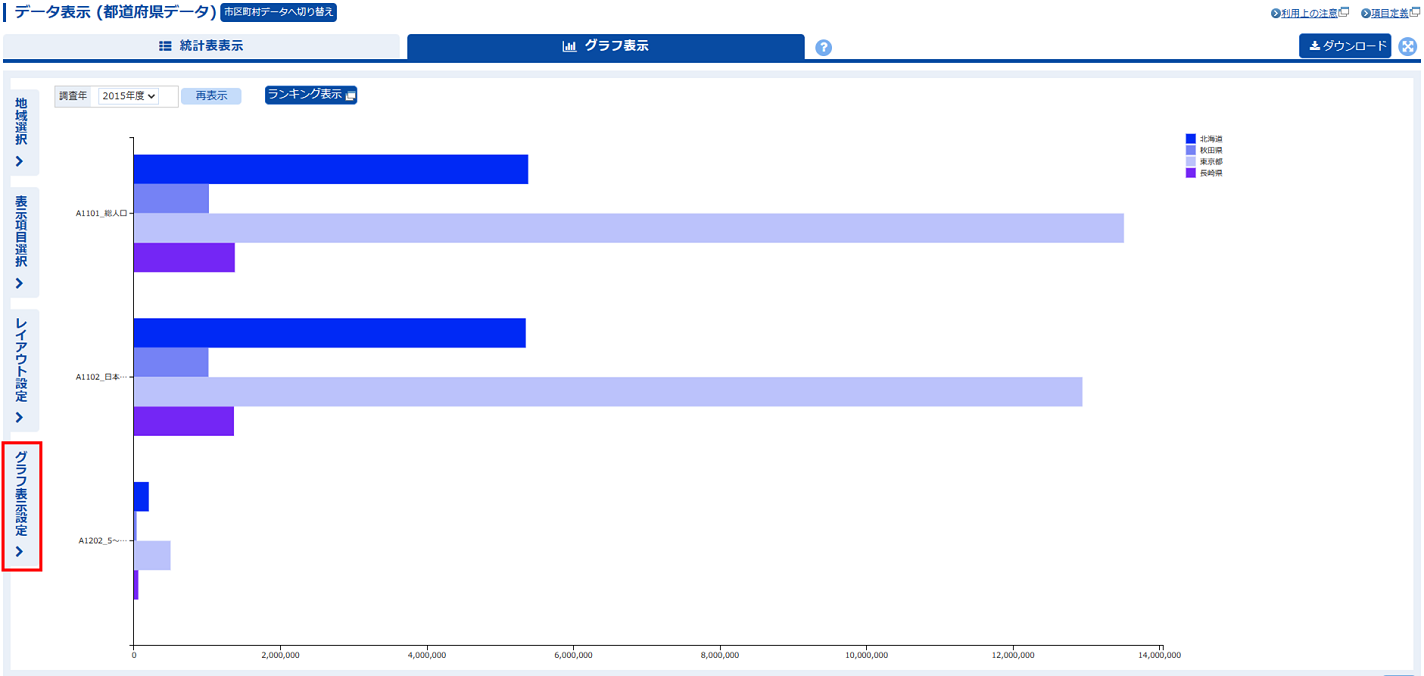Screen dimensions: 1424x676
Task: Select the グラフ表示 tab
Action: (x=606, y=46)
